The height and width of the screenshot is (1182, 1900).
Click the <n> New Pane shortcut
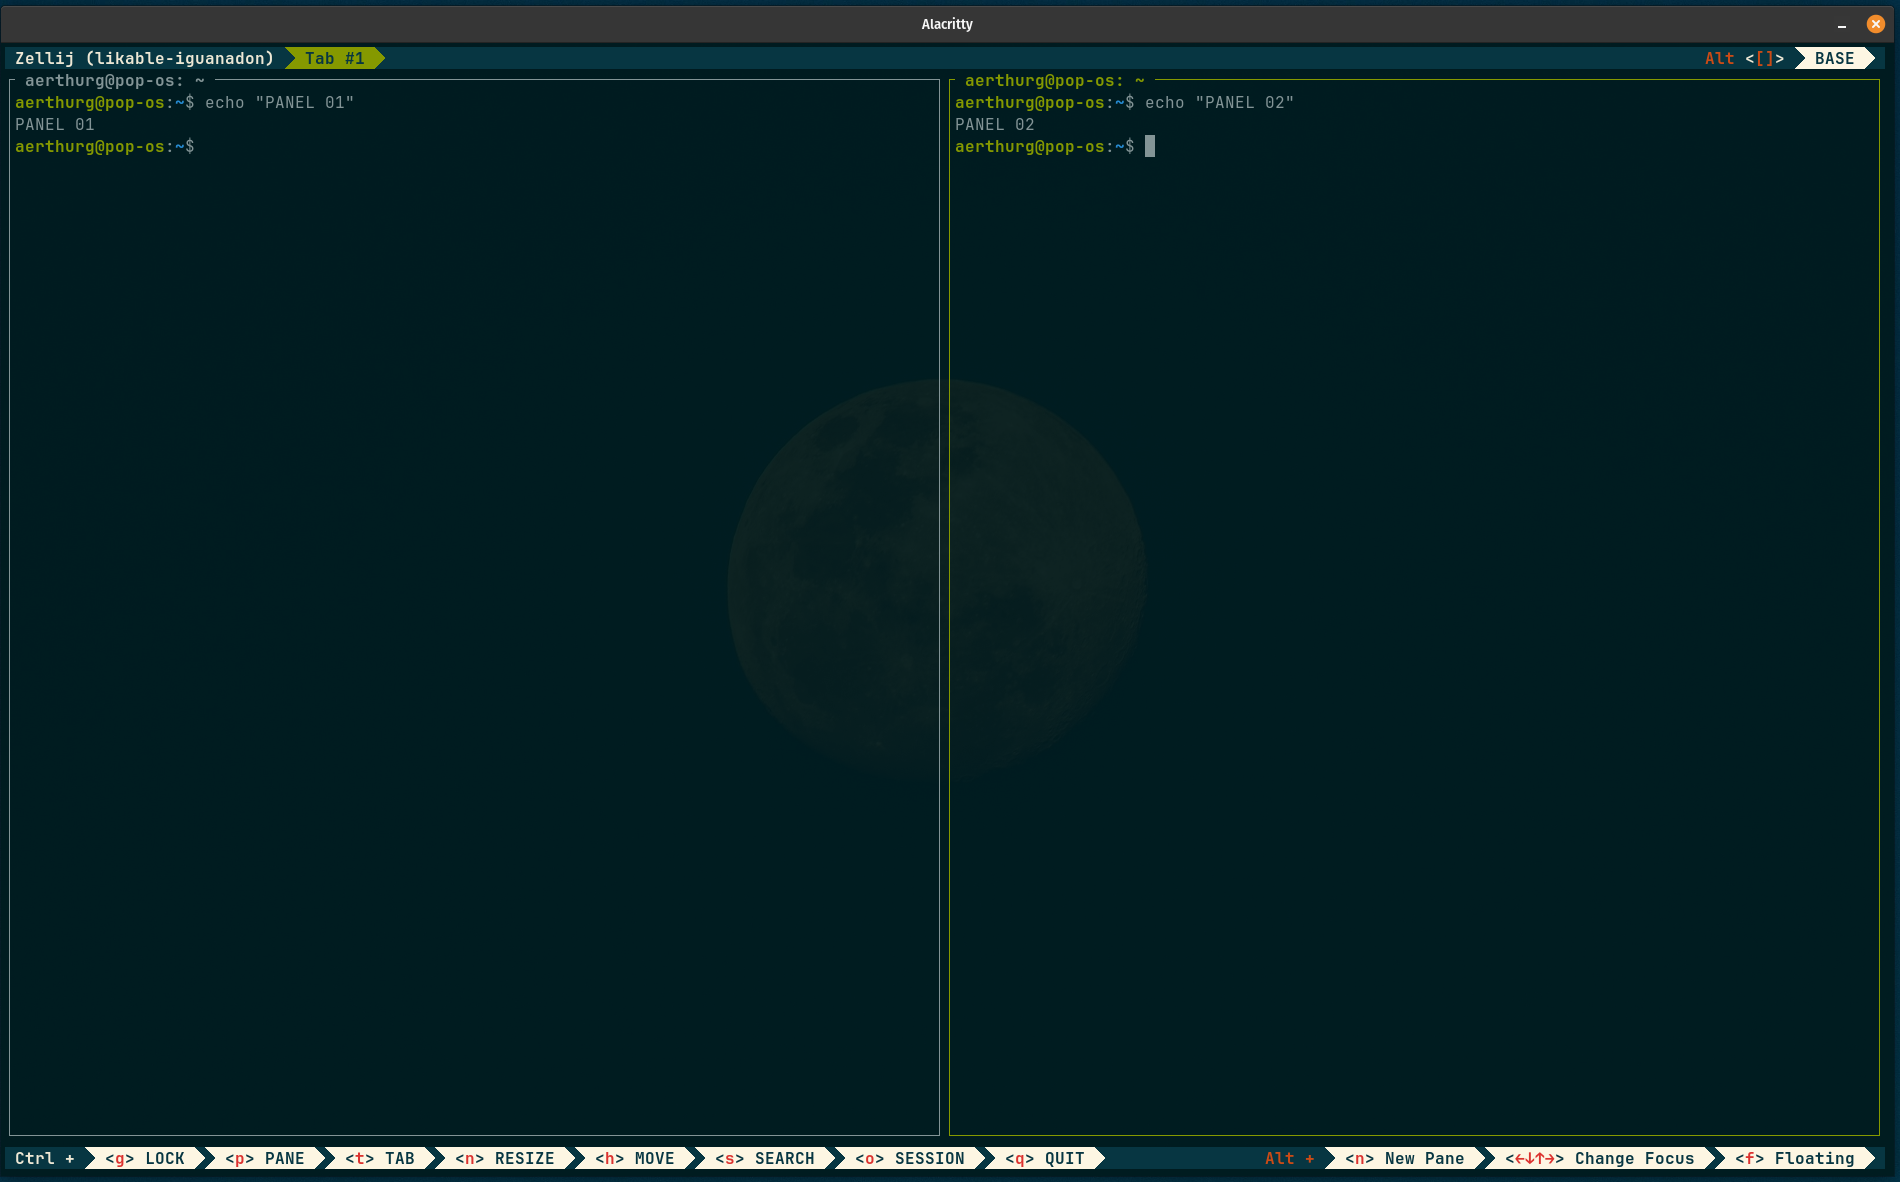(1405, 1158)
